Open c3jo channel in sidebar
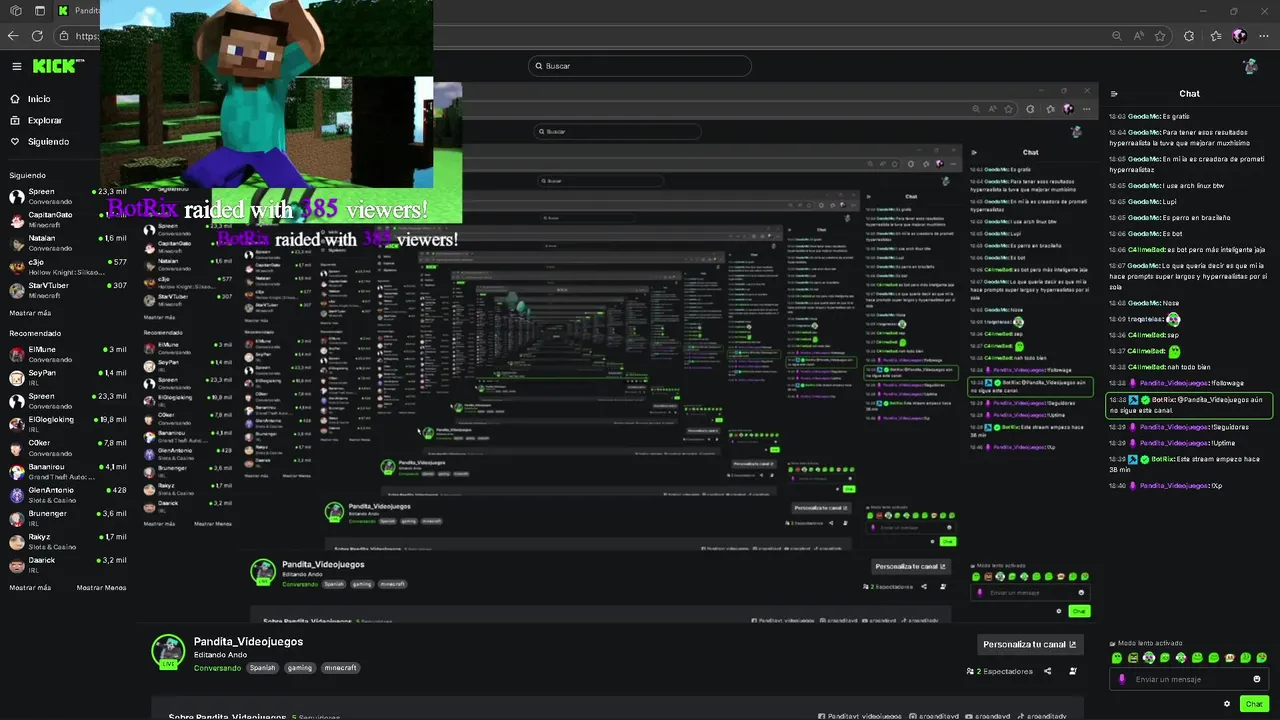 coord(67,266)
